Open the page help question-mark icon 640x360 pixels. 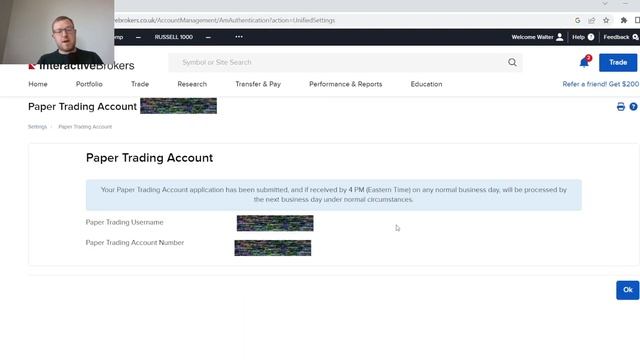coord(633,107)
